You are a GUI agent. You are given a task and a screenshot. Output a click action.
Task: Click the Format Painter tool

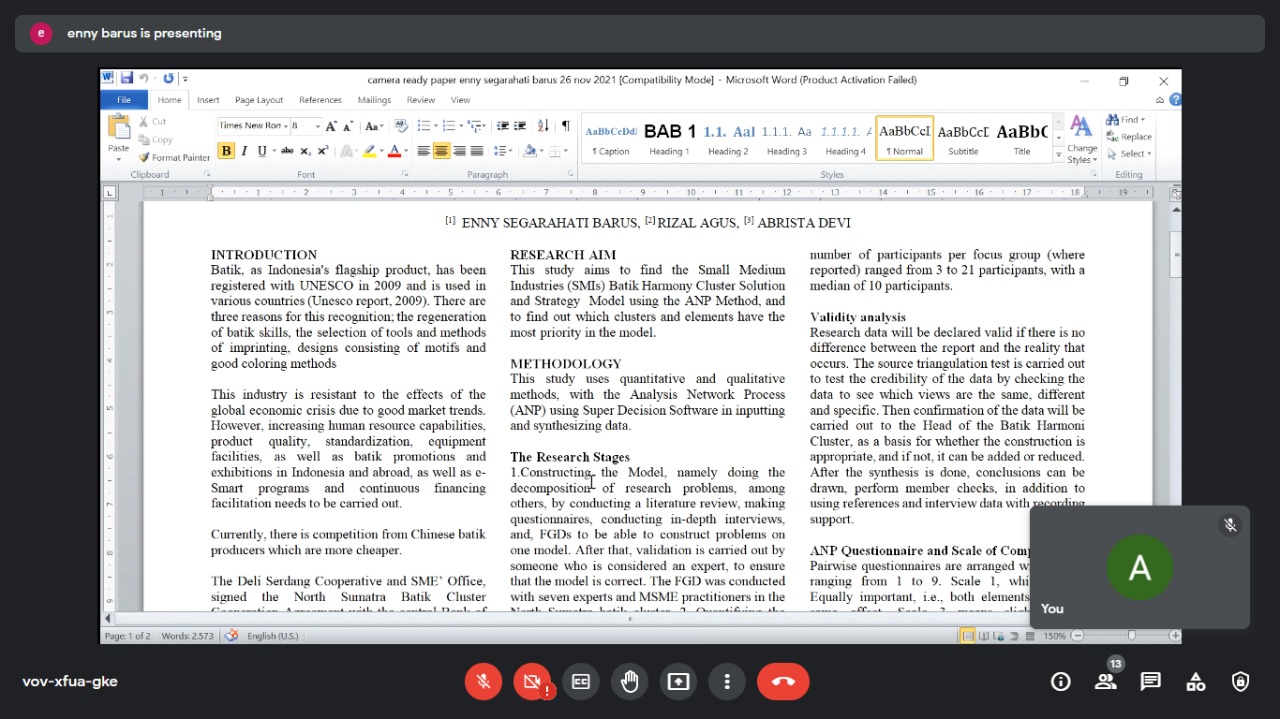[174, 157]
